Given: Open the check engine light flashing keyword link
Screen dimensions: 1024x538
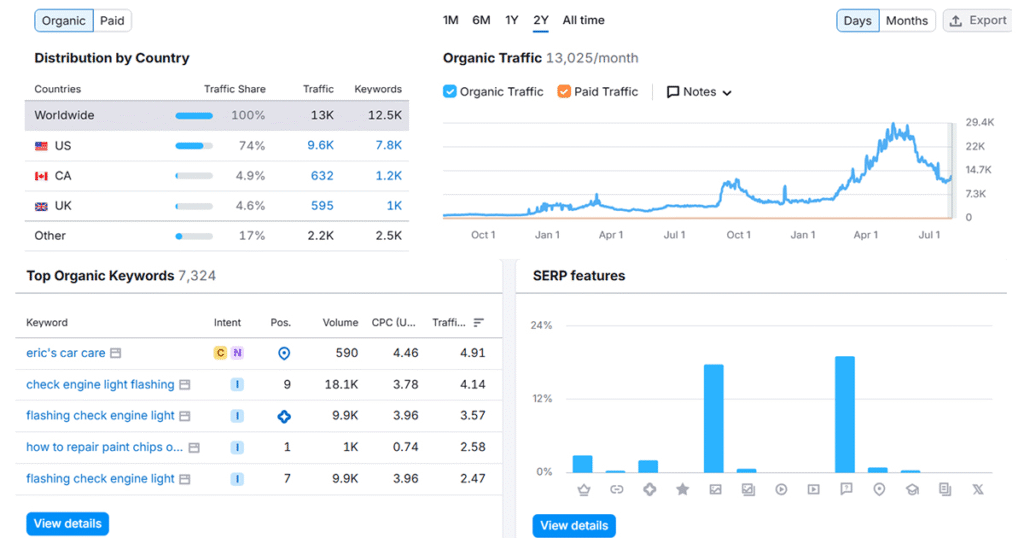Looking at the screenshot, I should pyautogui.click(x=100, y=385).
